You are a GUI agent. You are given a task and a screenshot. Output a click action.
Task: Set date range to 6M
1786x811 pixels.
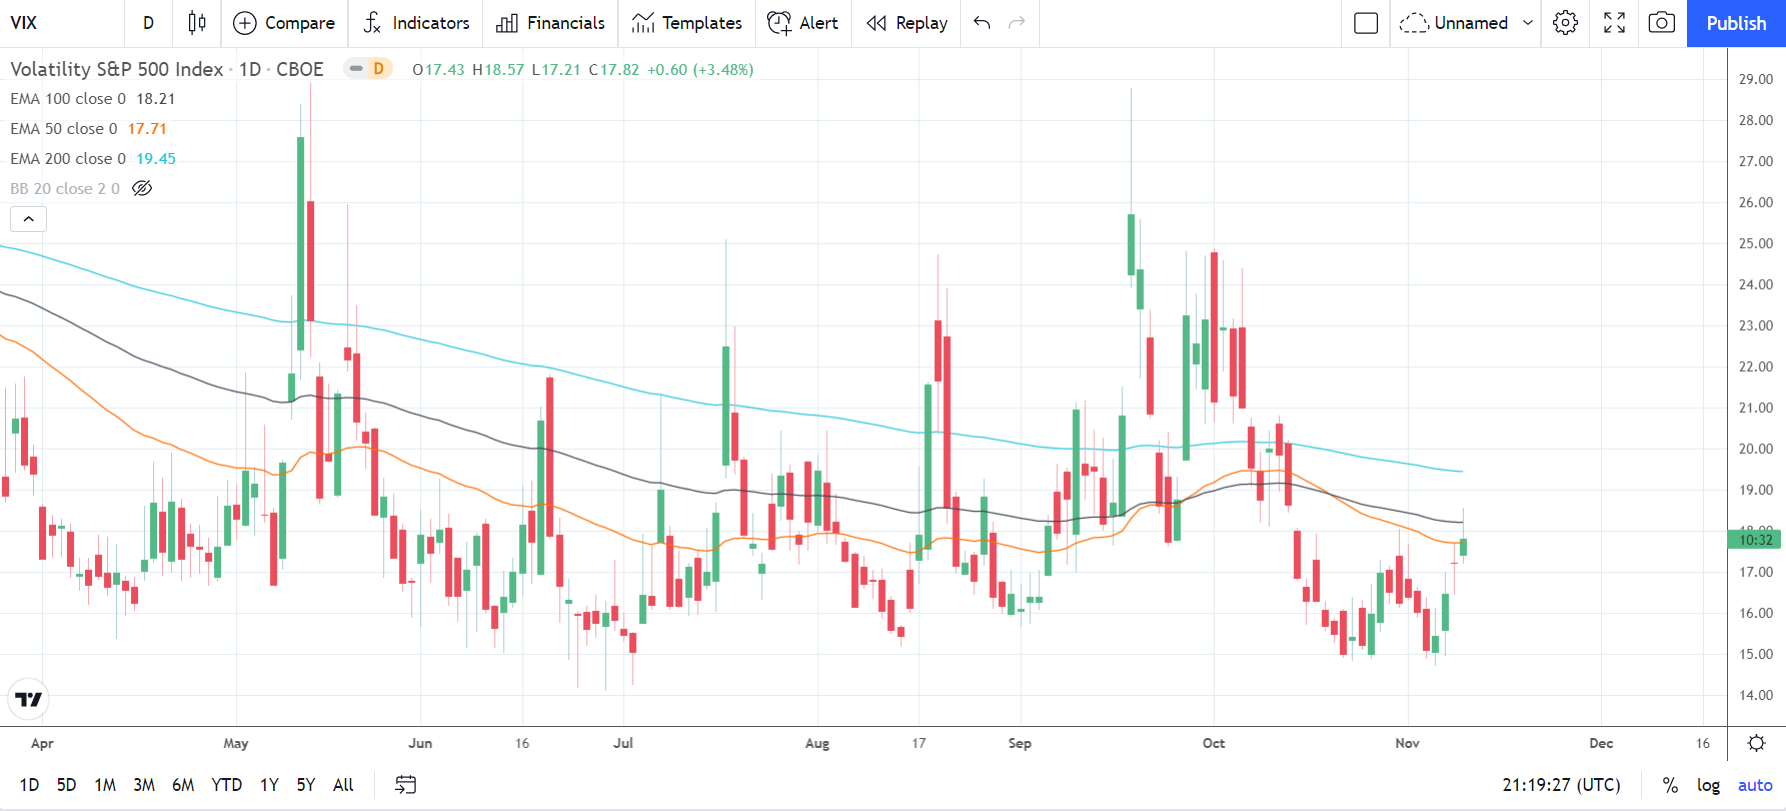(x=183, y=785)
